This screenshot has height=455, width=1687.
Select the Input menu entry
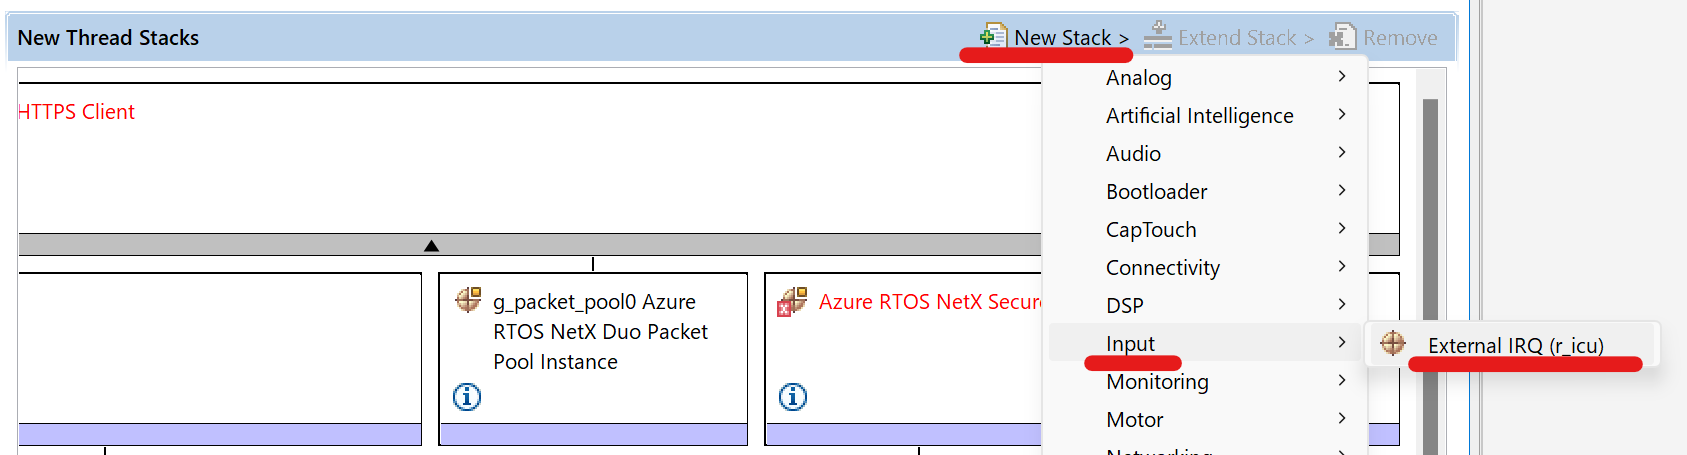pos(1205,343)
